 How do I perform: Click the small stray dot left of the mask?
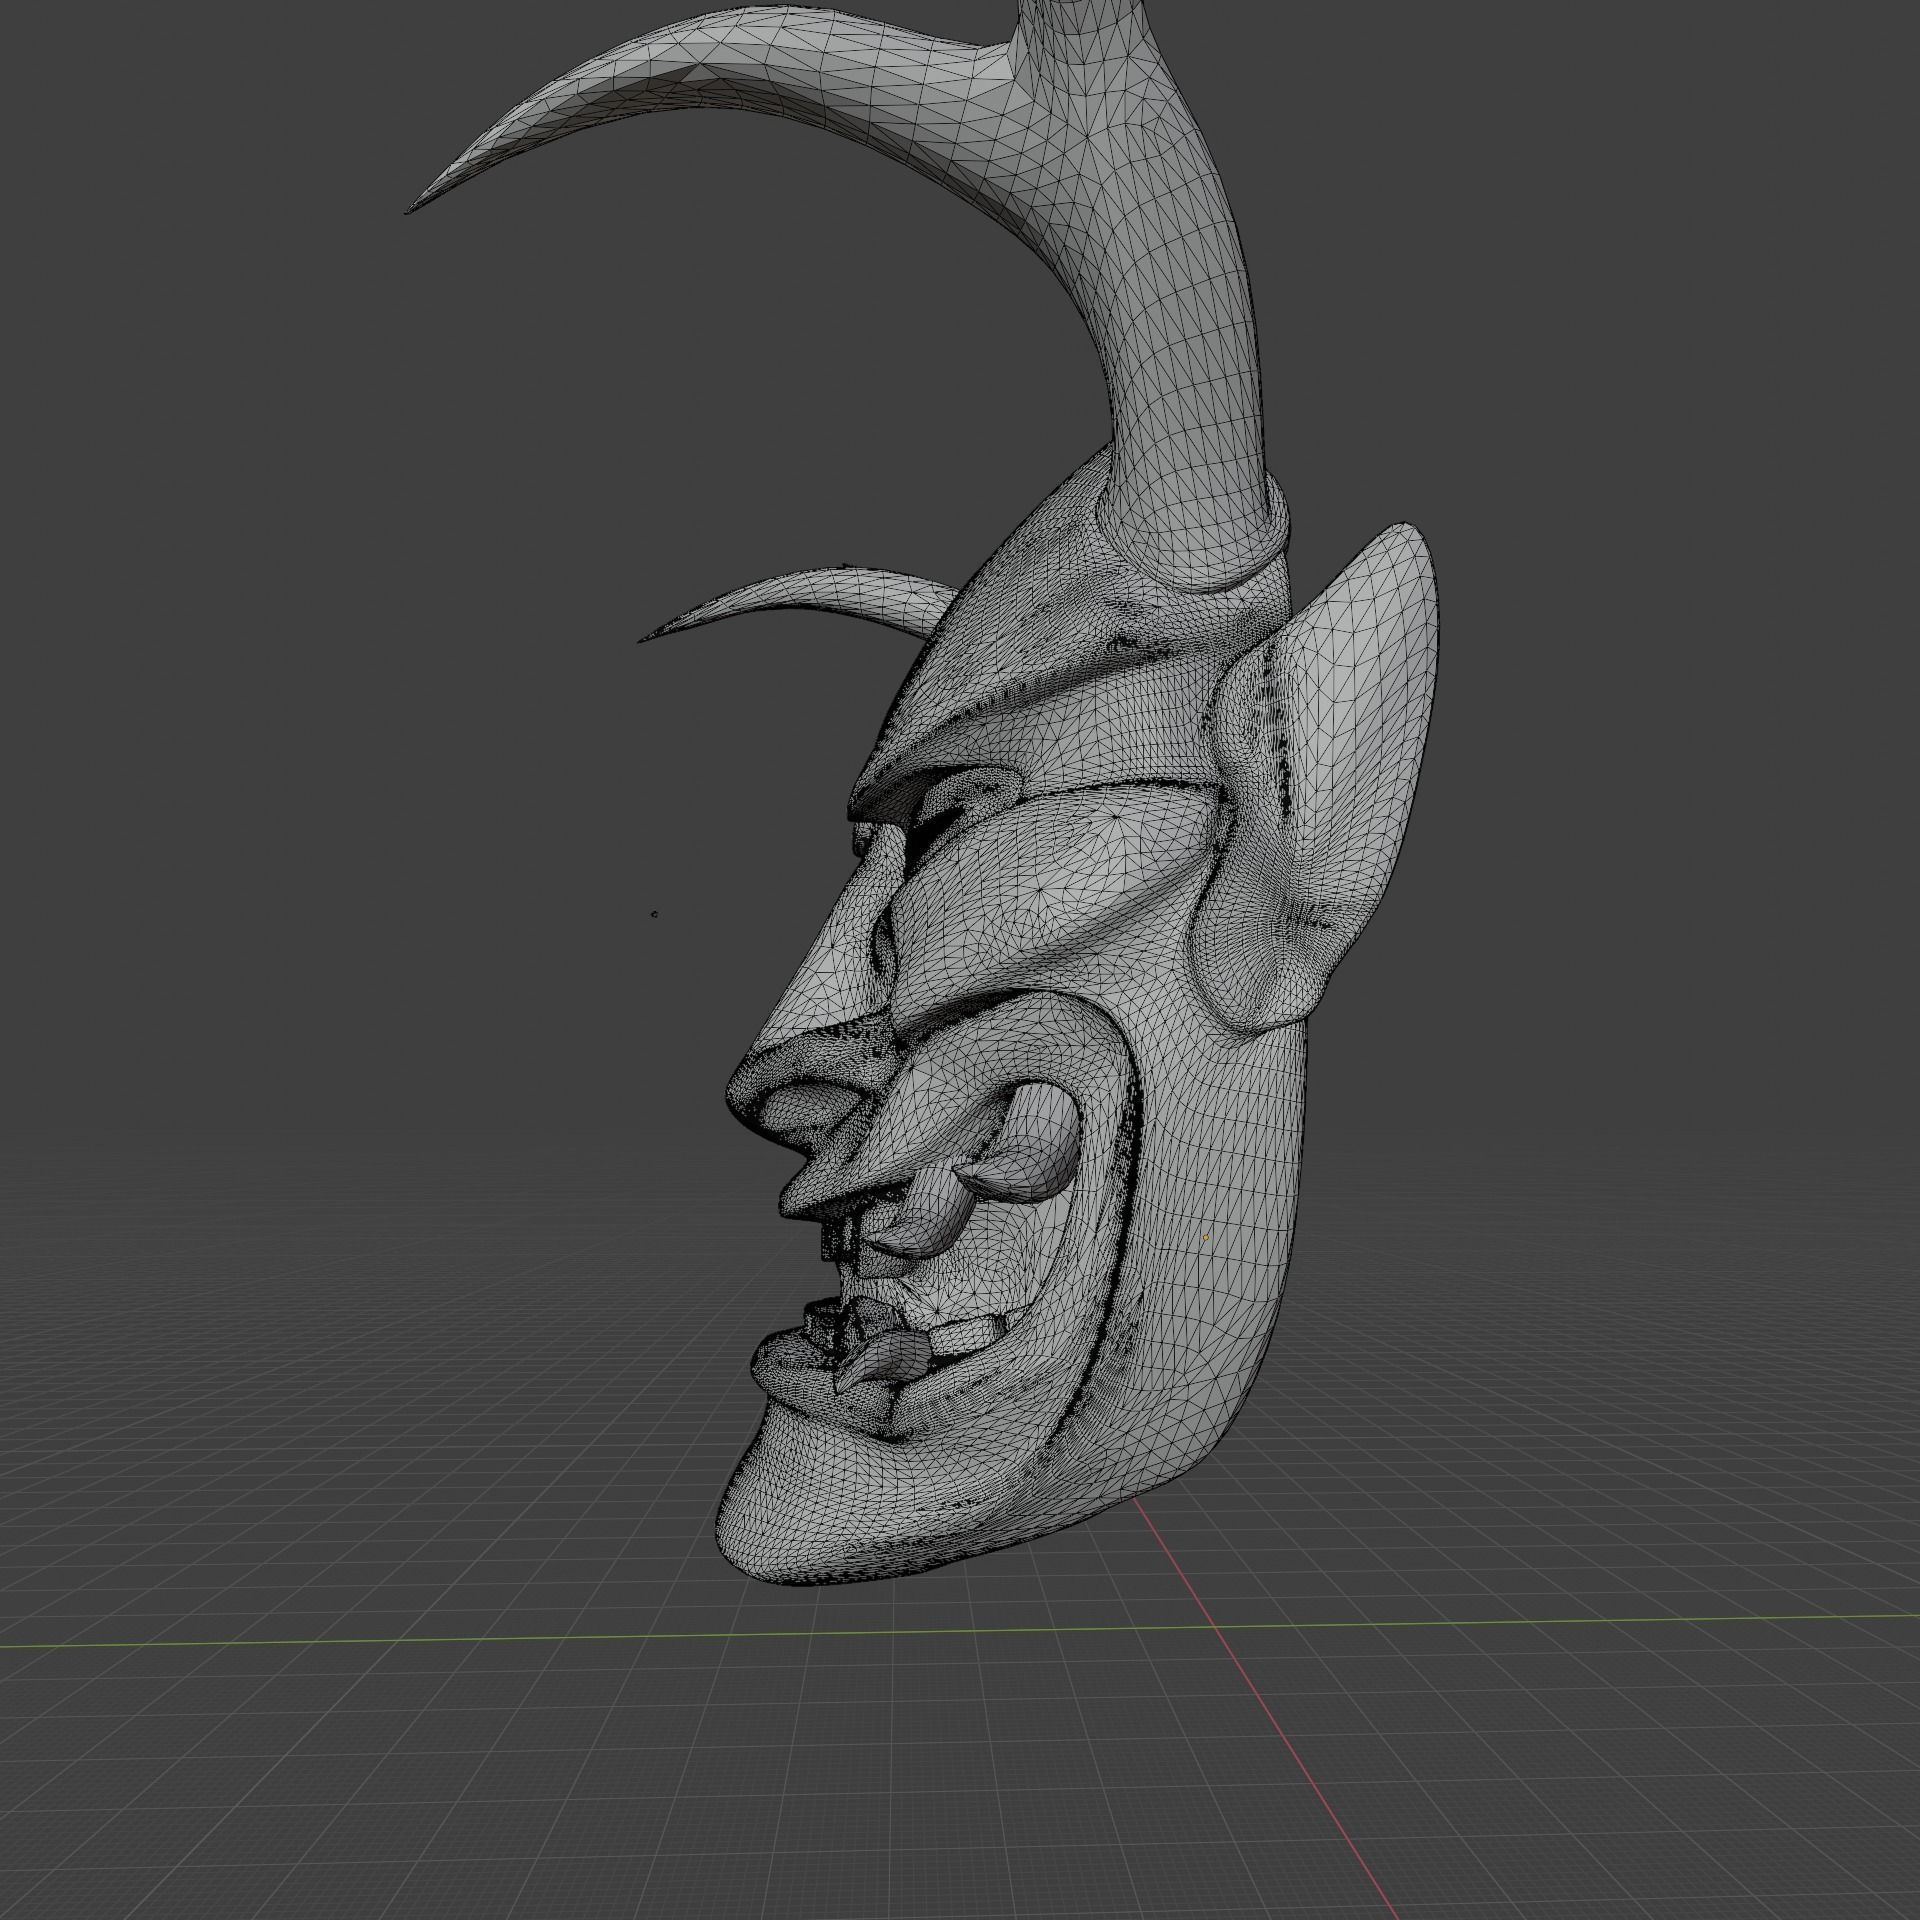[654, 913]
